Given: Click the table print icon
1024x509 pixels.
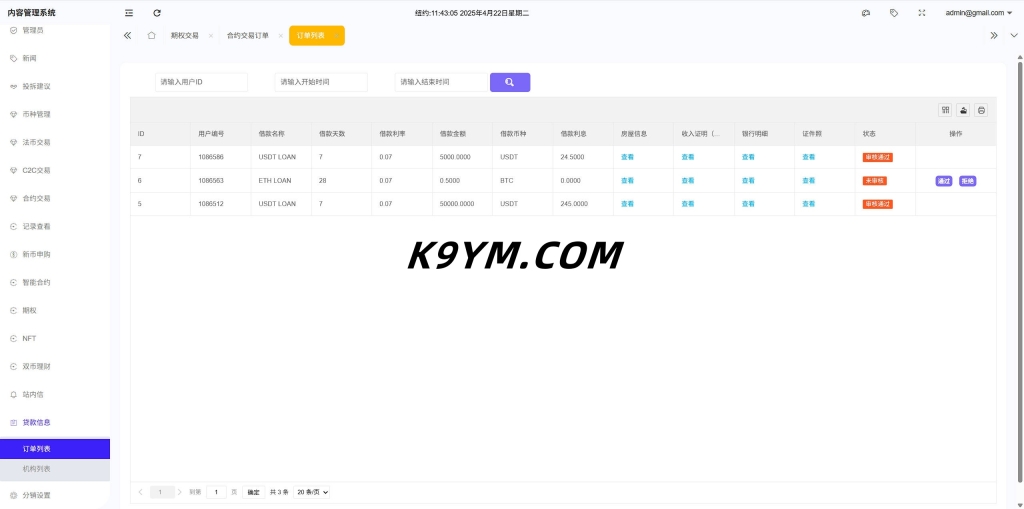Looking at the screenshot, I should [x=981, y=110].
